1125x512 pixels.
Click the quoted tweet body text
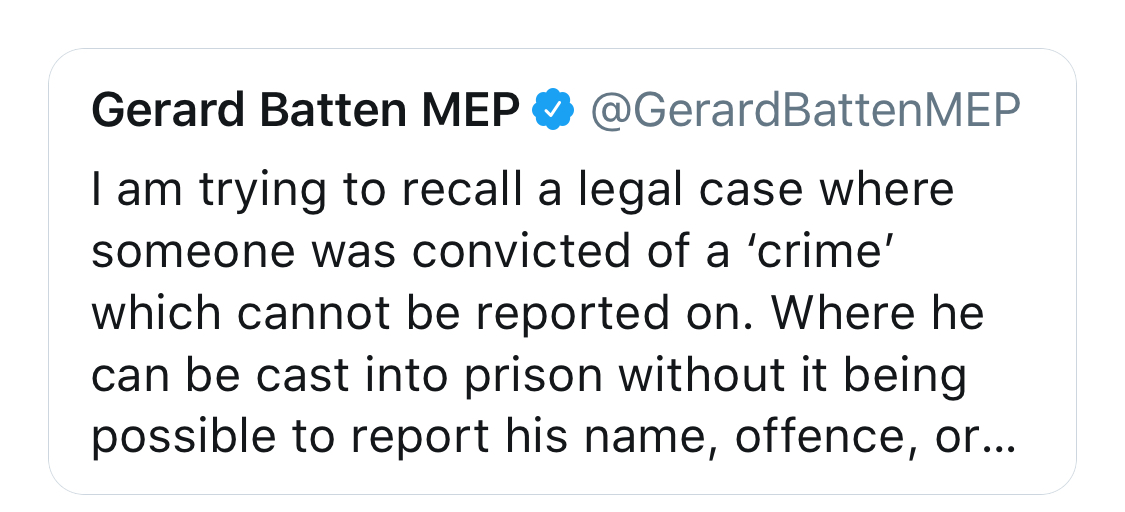(x=553, y=313)
